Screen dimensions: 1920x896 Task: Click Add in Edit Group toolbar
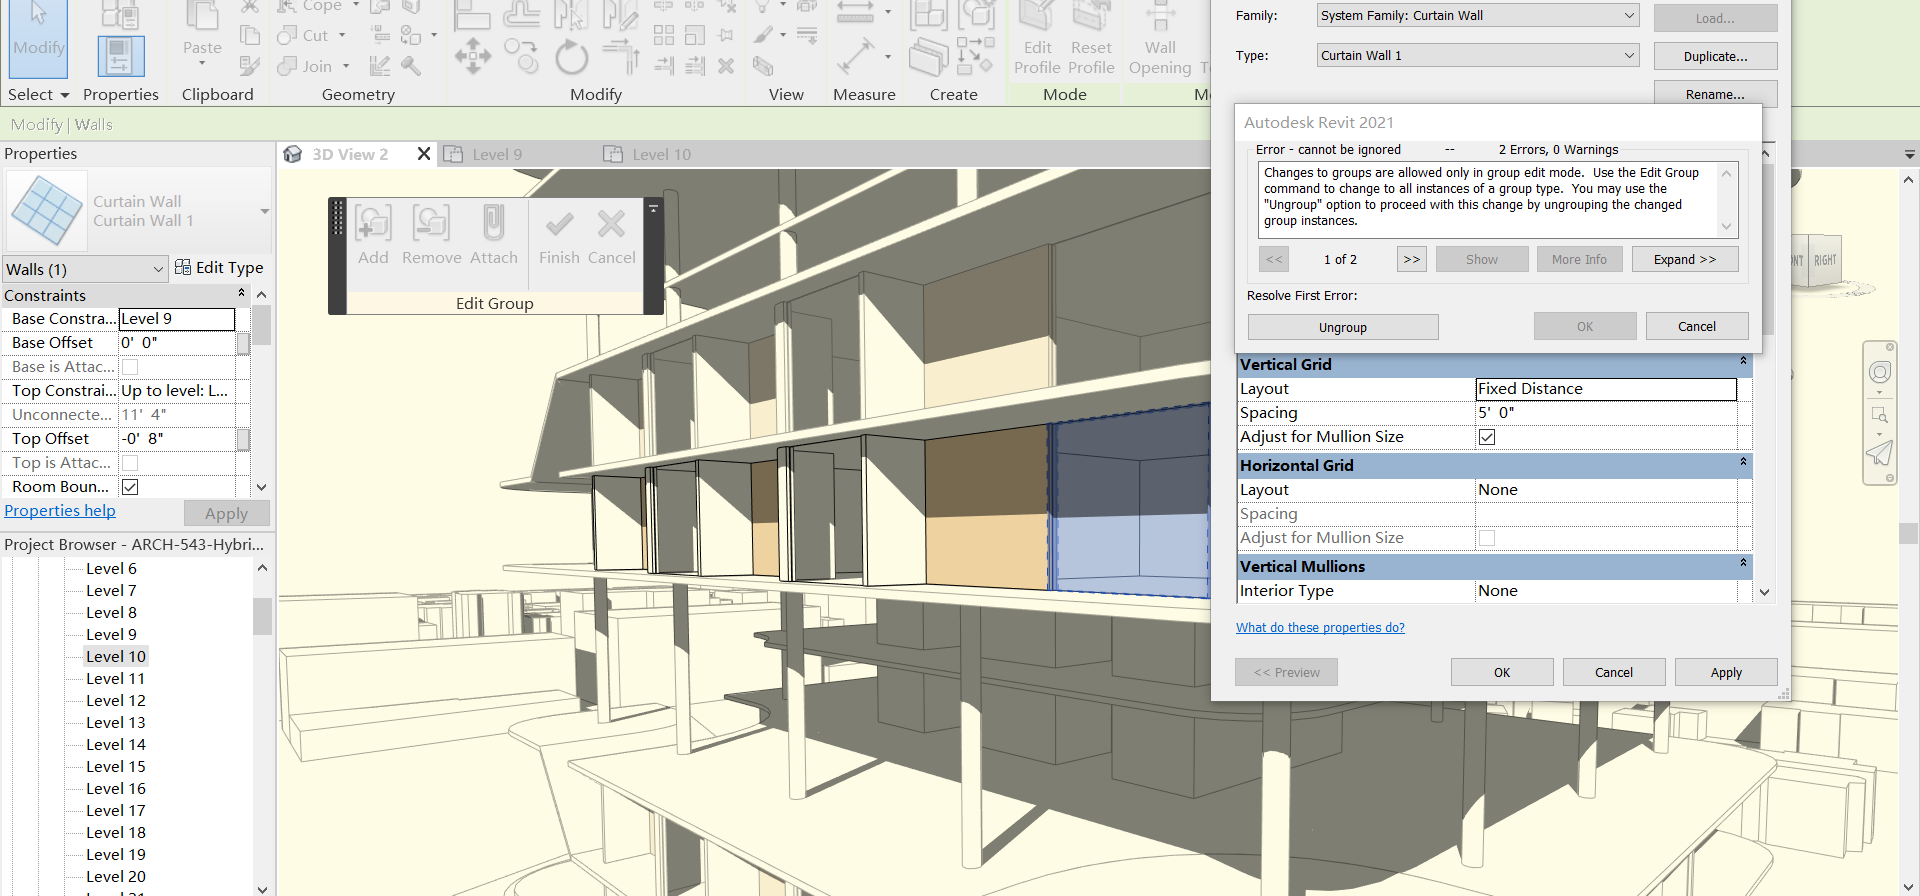(x=373, y=236)
